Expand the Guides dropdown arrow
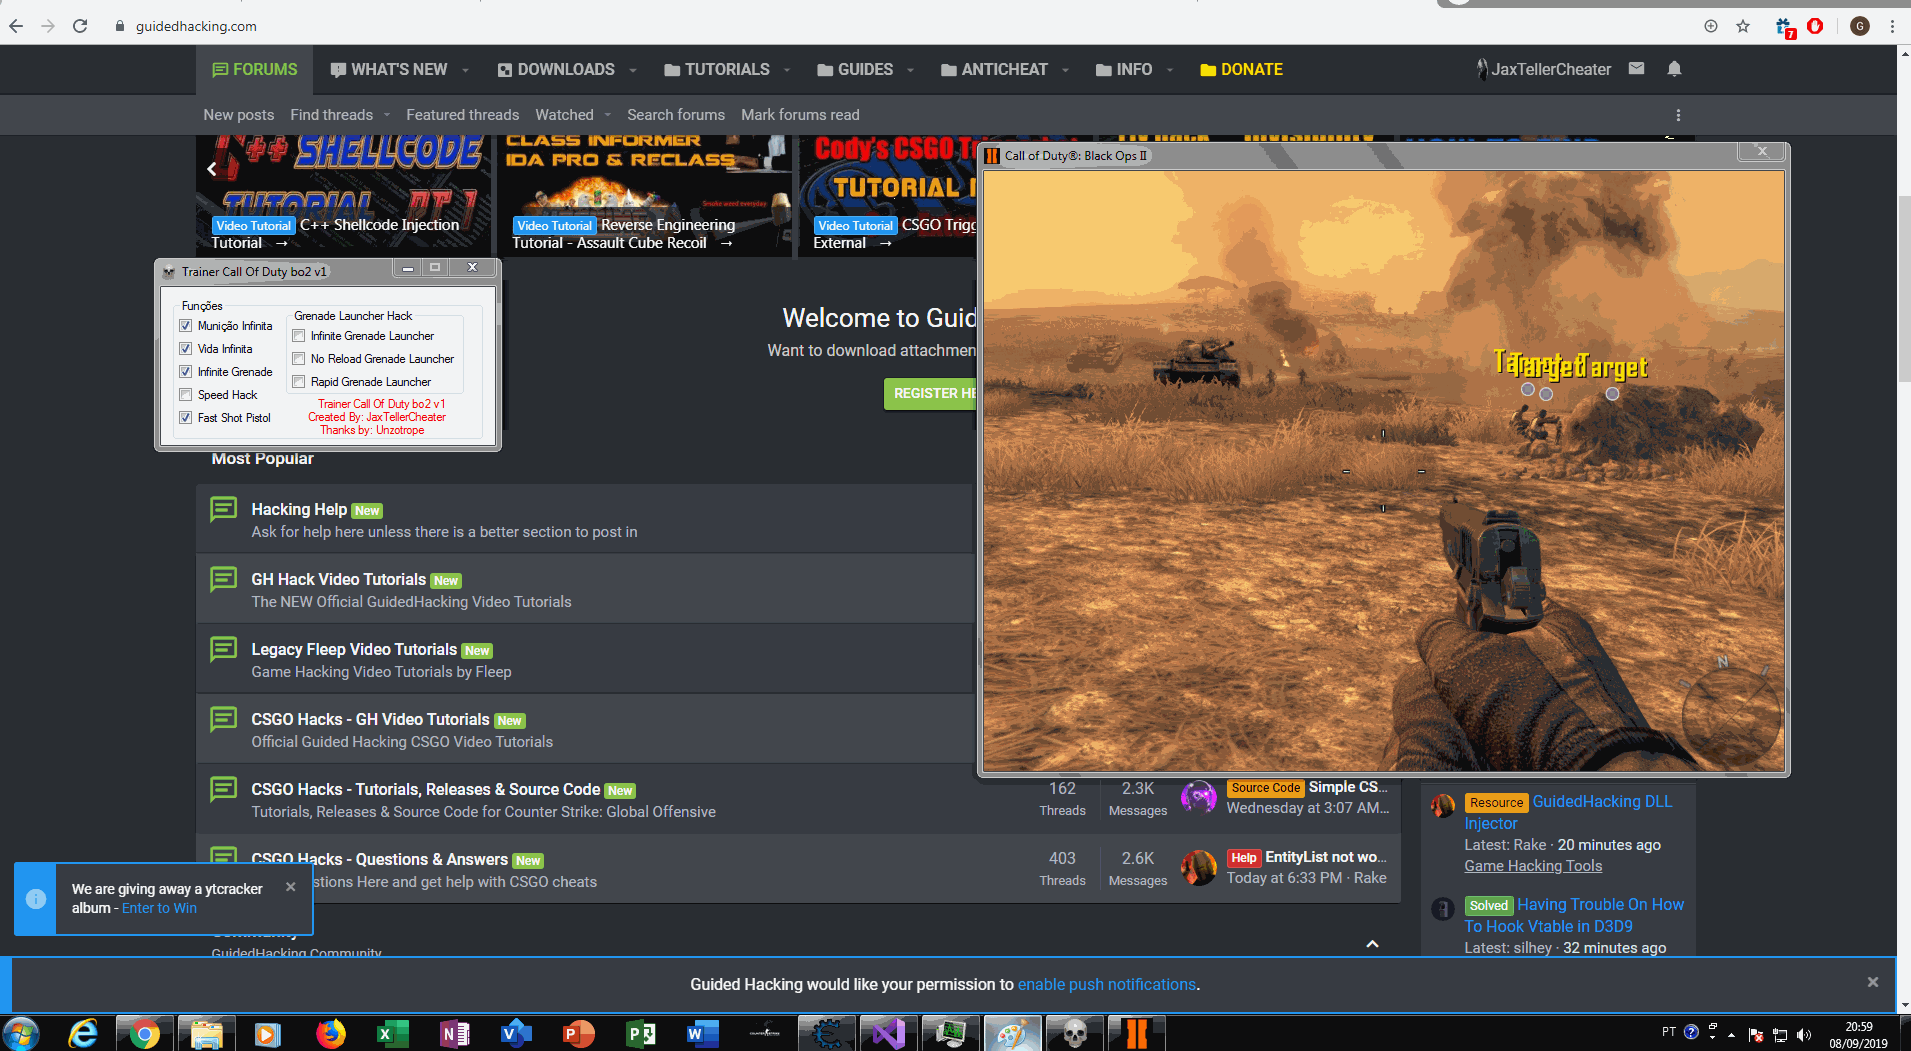Image resolution: width=1911 pixels, height=1051 pixels. tap(911, 70)
